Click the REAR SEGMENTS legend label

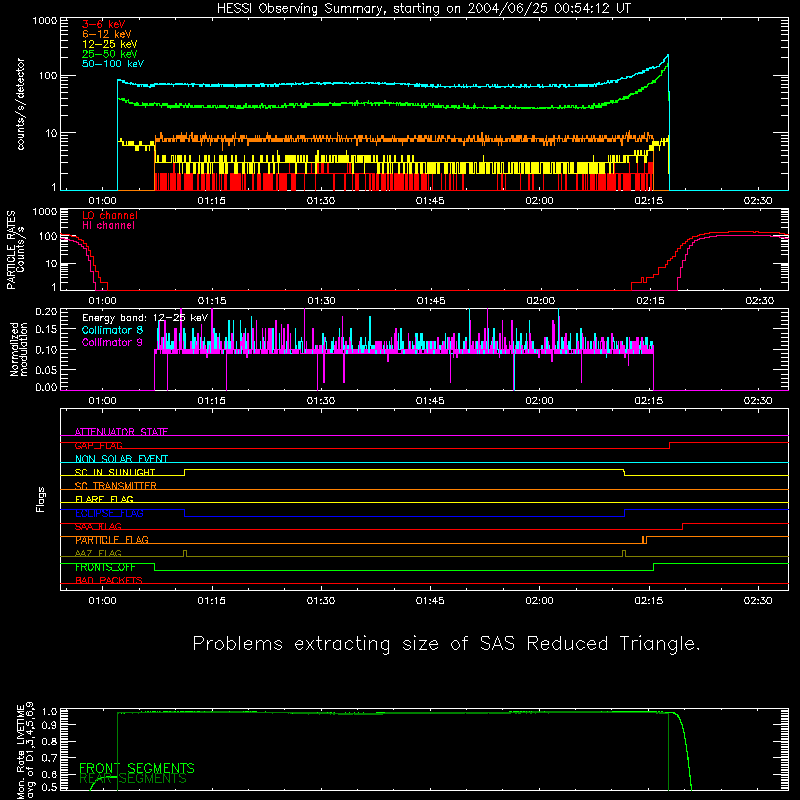coord(133,779)
